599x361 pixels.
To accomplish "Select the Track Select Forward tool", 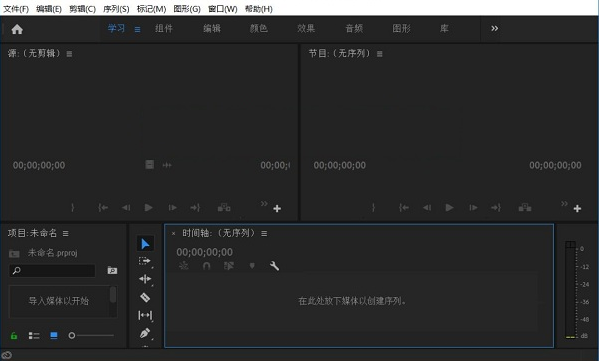I will (x=145, y=261).
